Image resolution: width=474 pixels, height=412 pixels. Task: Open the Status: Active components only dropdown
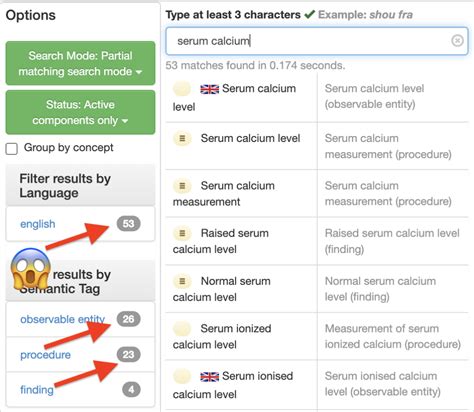point(80,112)
